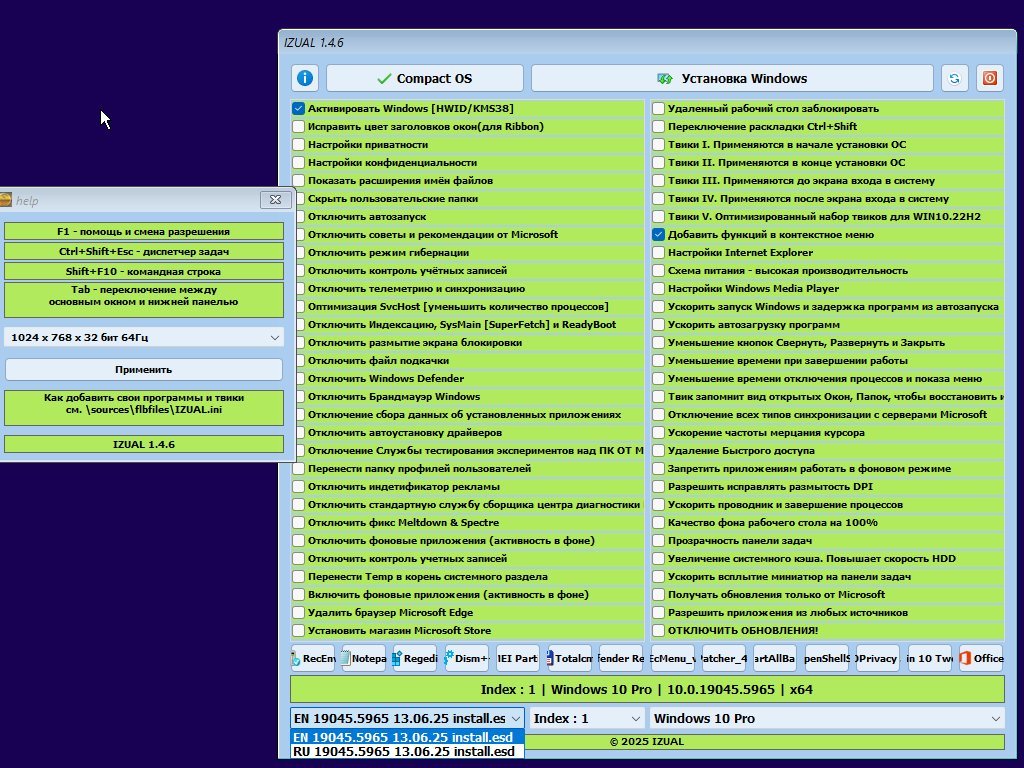The height and width of the screenshot is (768, 1024).
Task: Start Установка Windows
Action: 732,78
